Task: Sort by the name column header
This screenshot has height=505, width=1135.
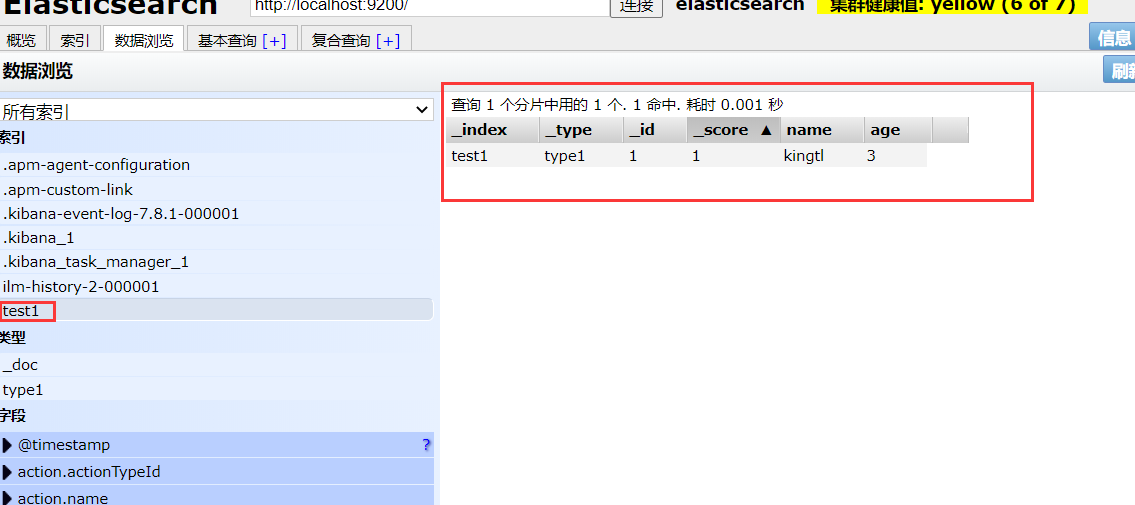Action: click(822, 130)
